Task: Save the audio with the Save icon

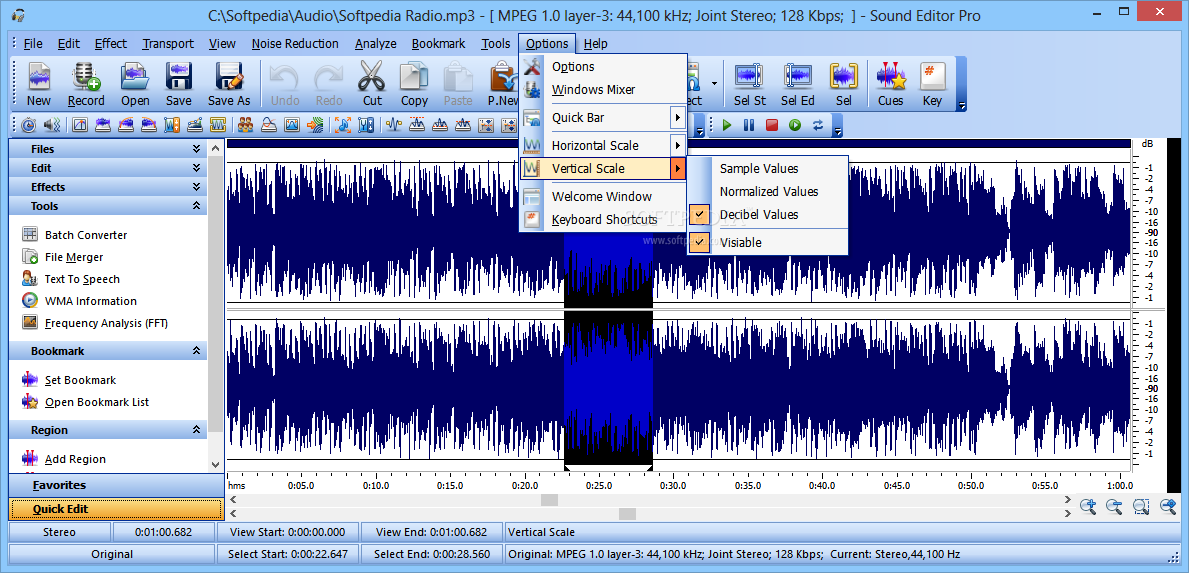Action: (179, 77)
